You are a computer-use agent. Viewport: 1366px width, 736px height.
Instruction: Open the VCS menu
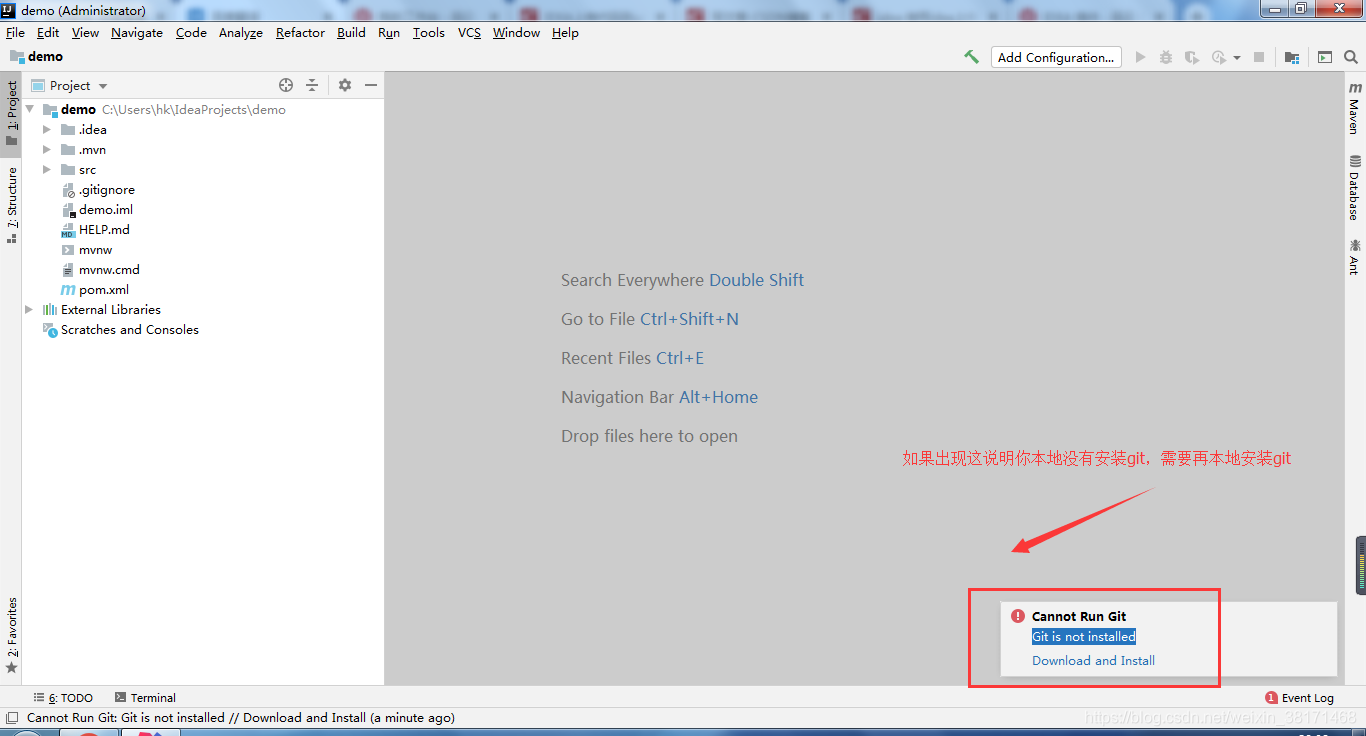pos(469,32)
